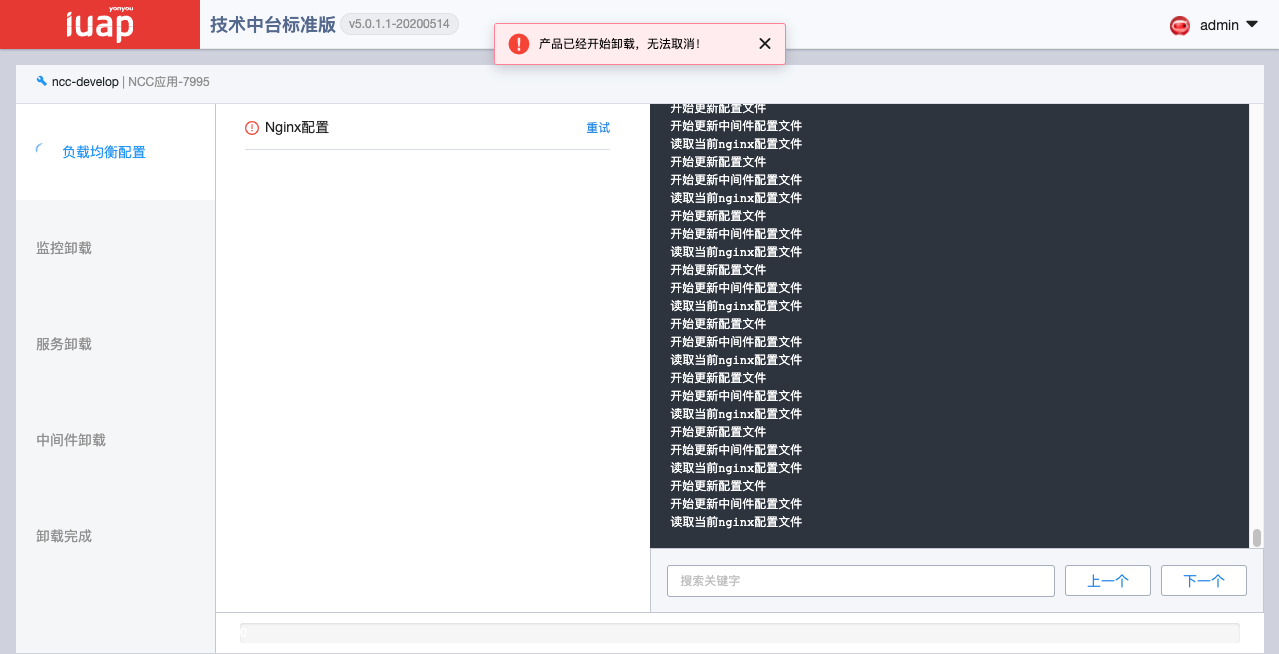Viewport: 1279px width, 654px height.
Task: Click the Nginx配置 warning icon
Action: point(252,128)
